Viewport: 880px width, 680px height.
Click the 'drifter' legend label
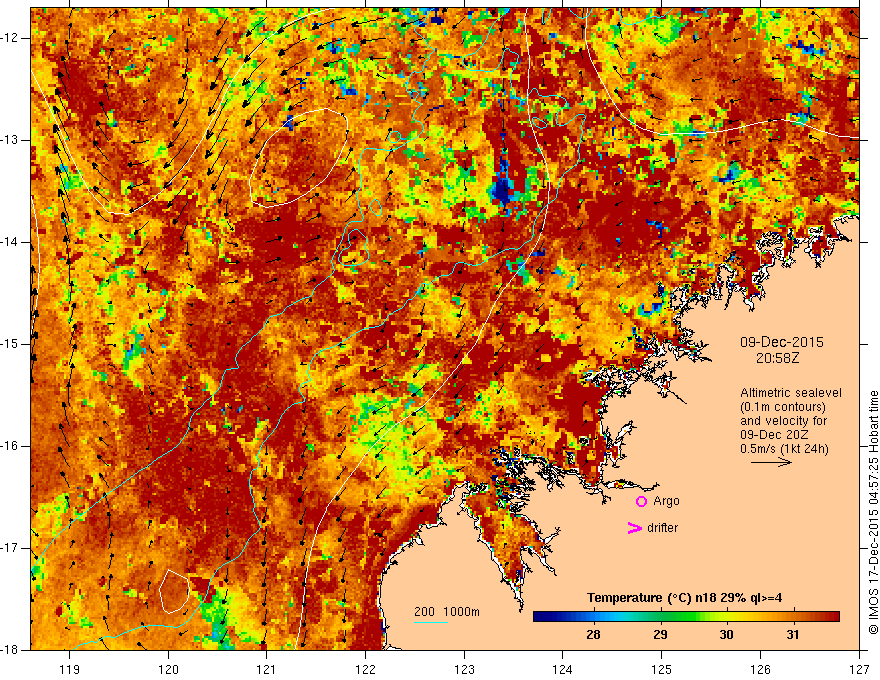[662, 528]
